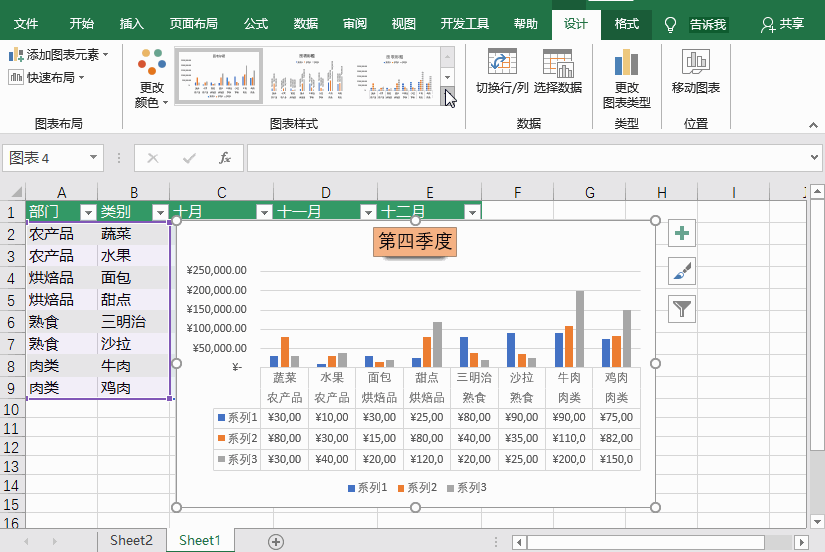Switch to the 页面布局 tab

click(193, 24)
